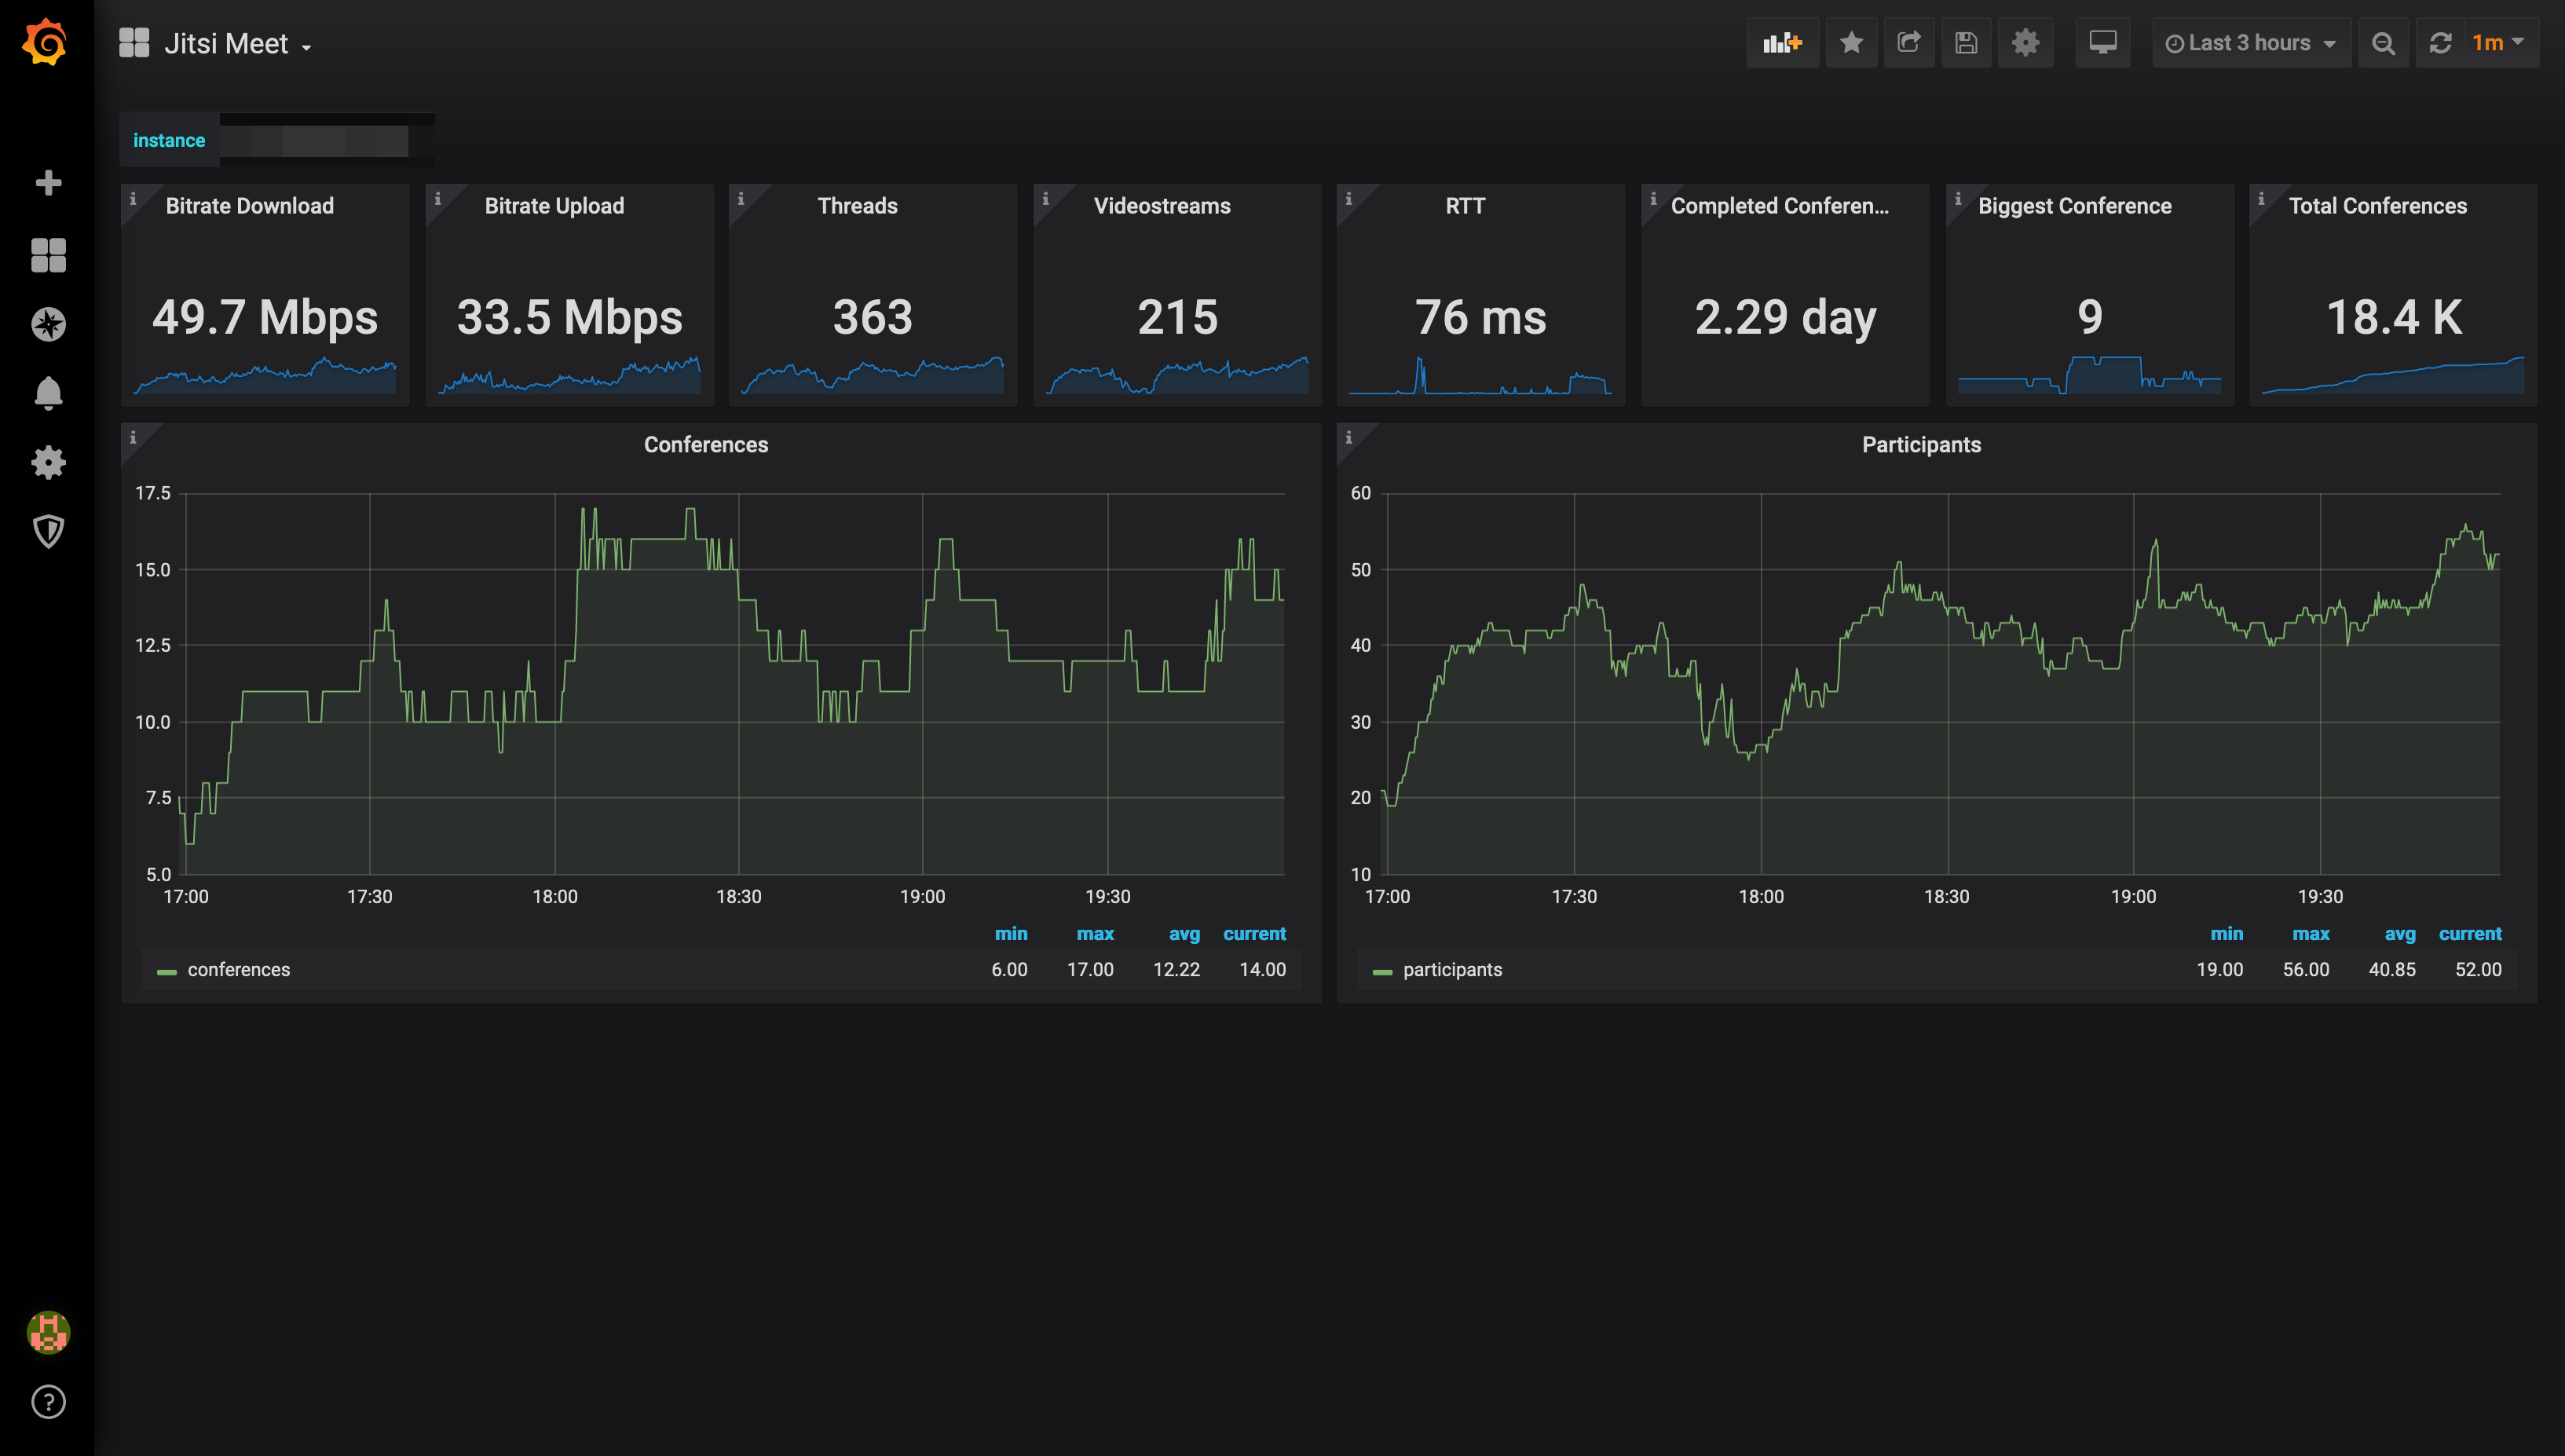This screenshot has width=2565, height=1456.
Task: Click the Grafana dashboards menu item
Action: pos(48,252)
